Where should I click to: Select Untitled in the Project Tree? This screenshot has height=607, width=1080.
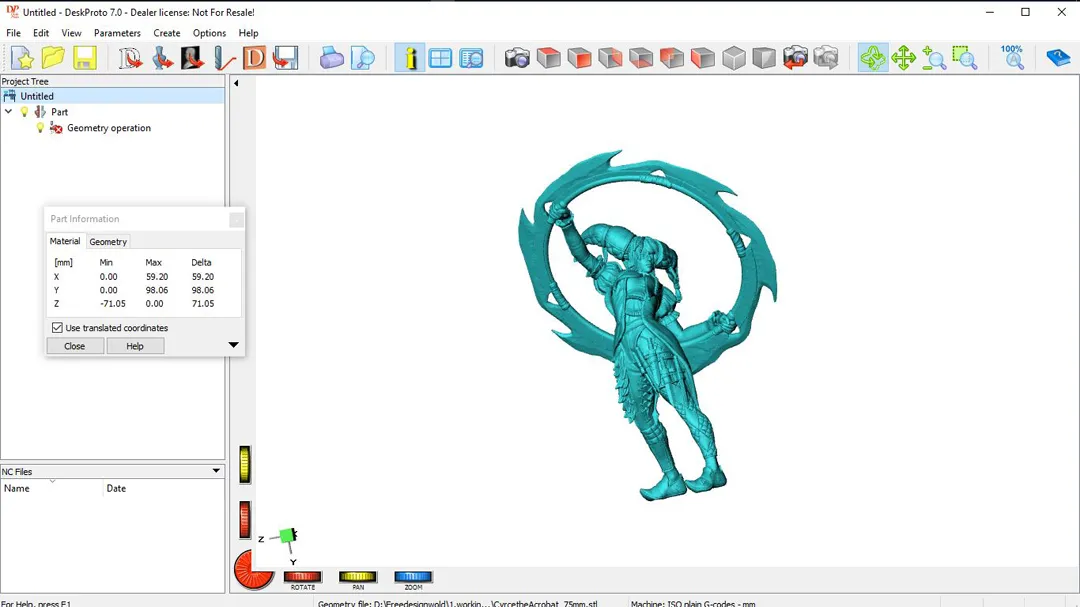(x=37, y=96)
